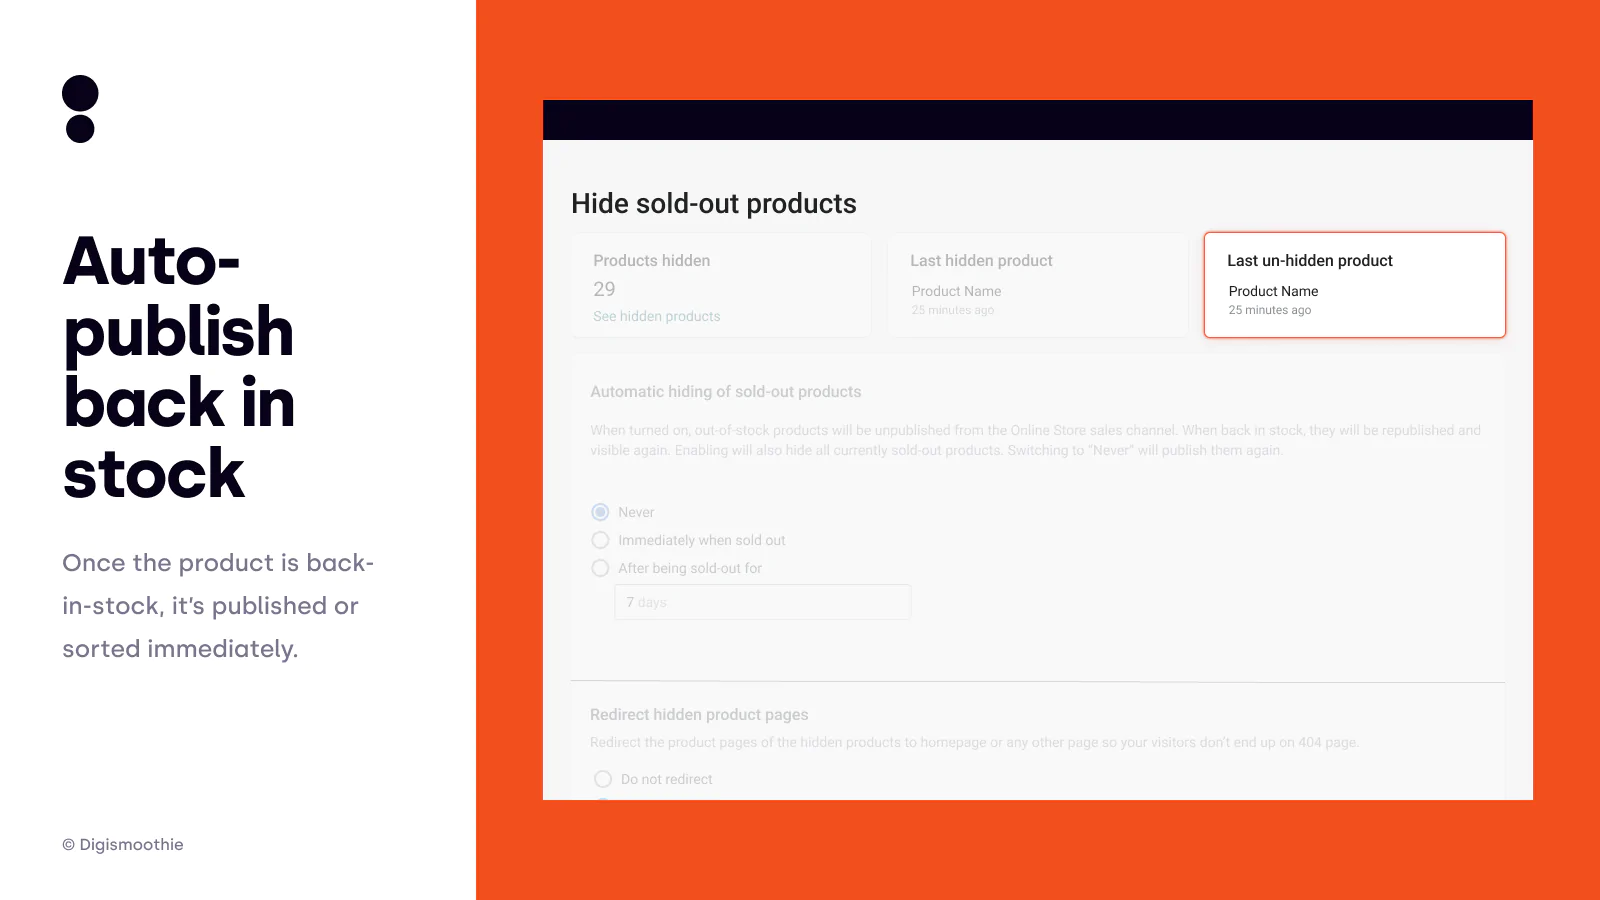This screenshot has height=900, width=1600.
Task: Click the Last hidden product card title
Action: click(x=981, y=261)
